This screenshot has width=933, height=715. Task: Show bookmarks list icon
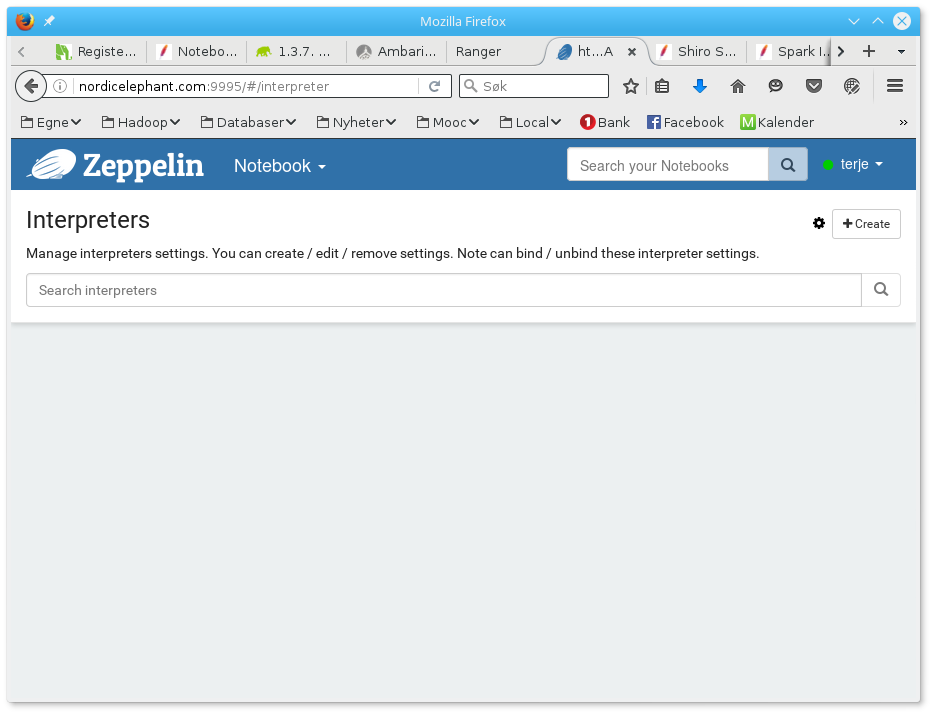[x=662, y=86]
